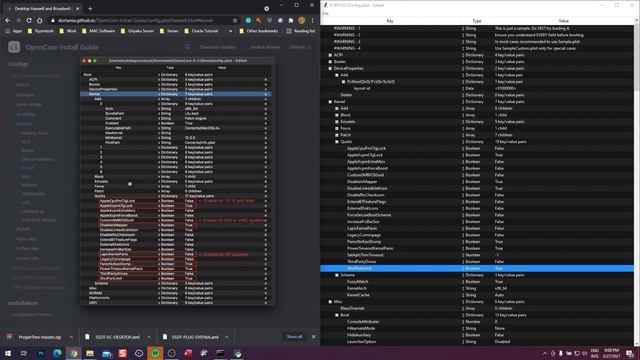This screenshot has width=640, height=360.
Task: Collapse the Kernel node in ProperTree
Action: point(330,102)
